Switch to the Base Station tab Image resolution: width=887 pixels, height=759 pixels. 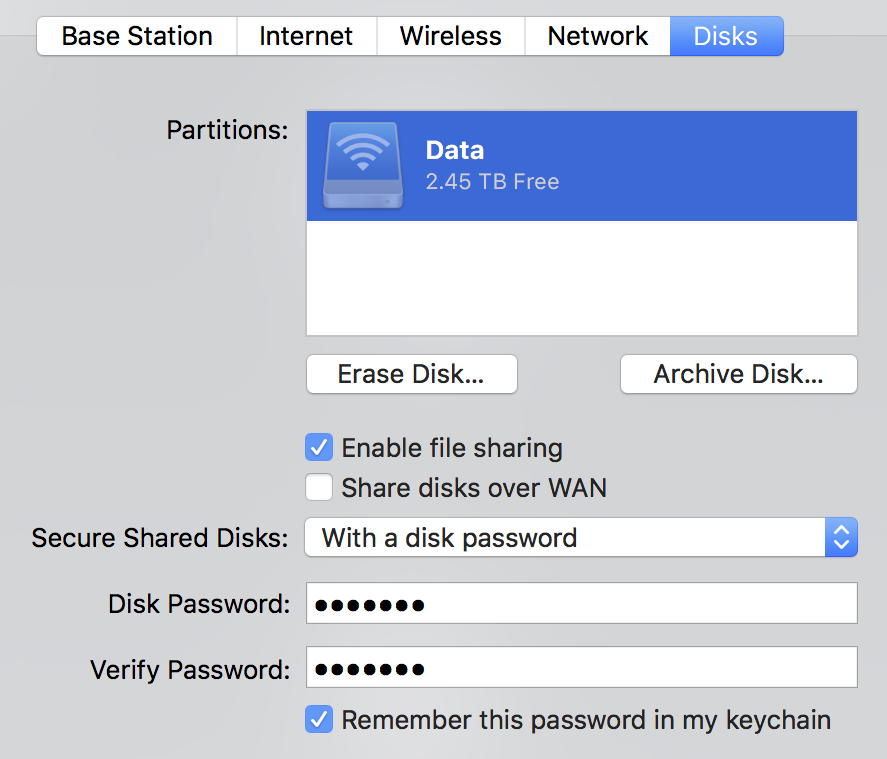click(137, 37)
